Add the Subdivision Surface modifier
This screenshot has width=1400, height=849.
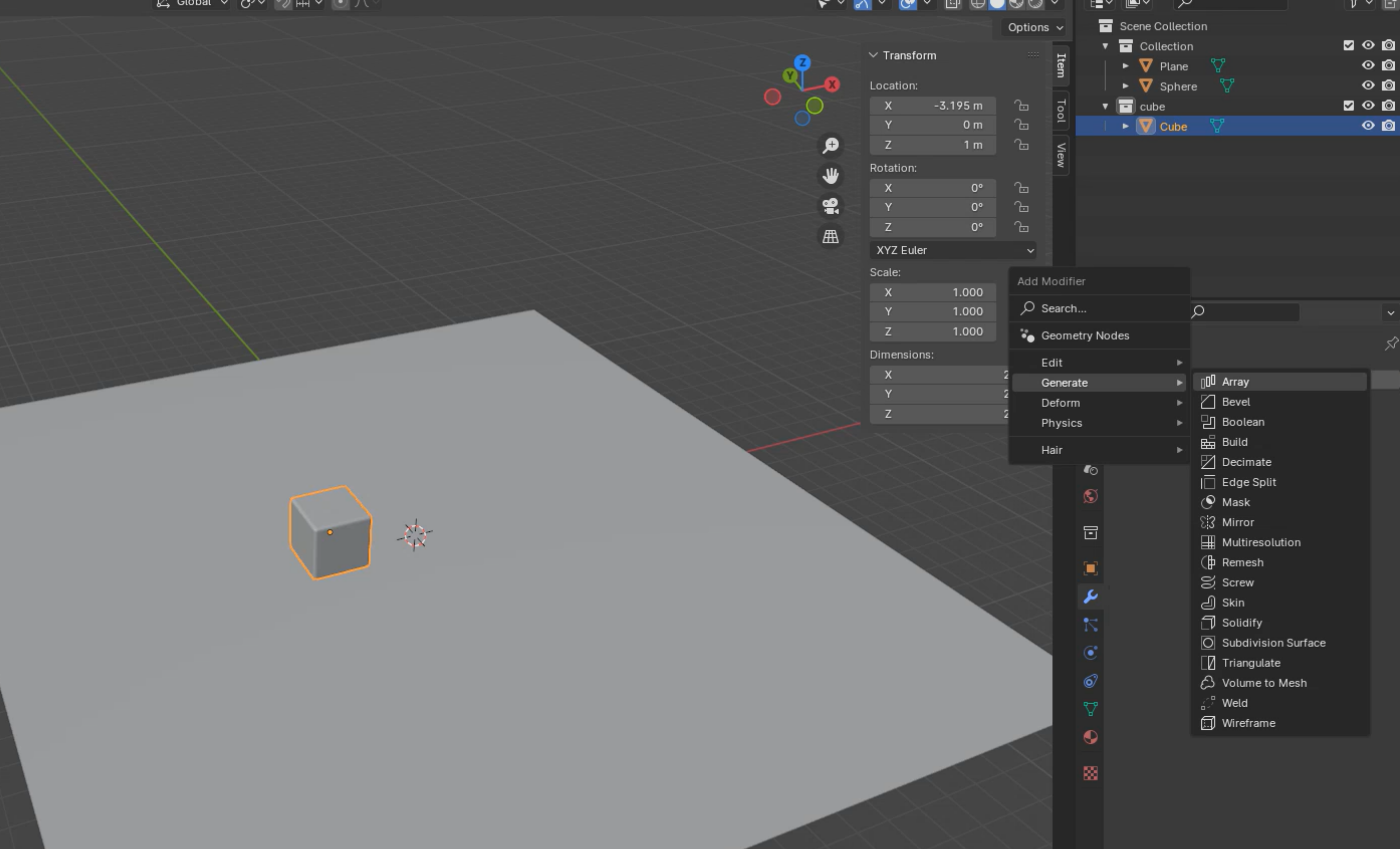[1280, 642]
